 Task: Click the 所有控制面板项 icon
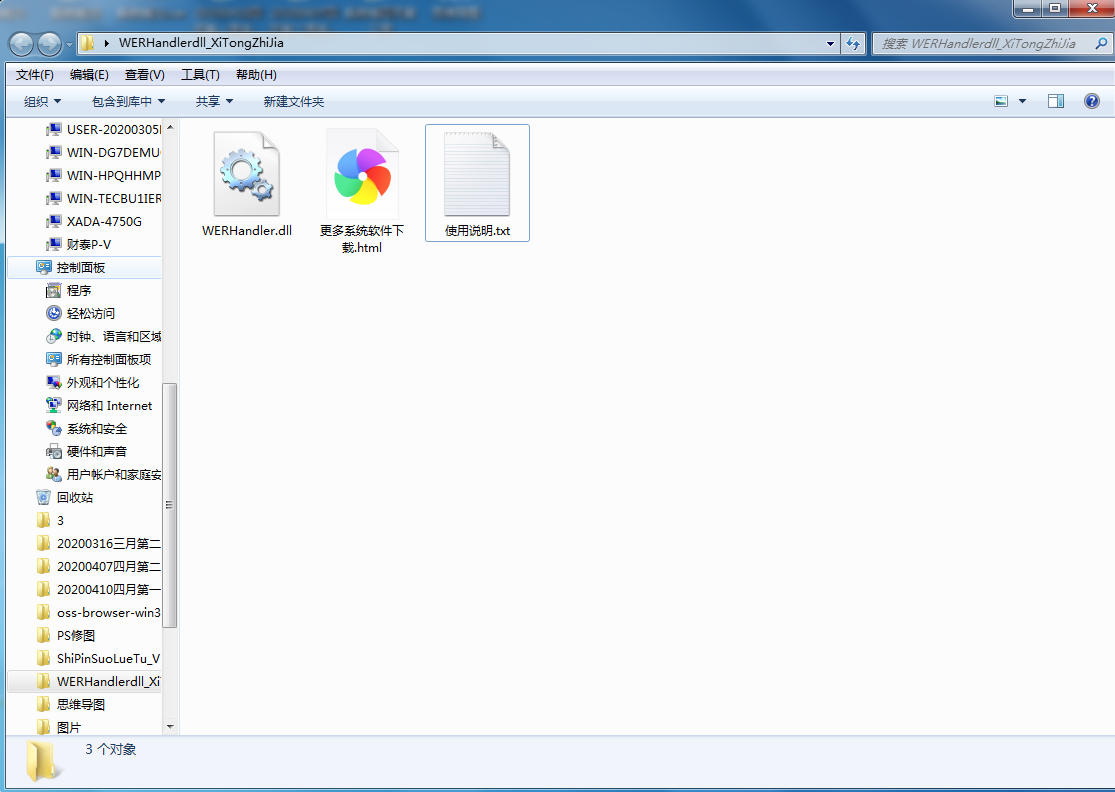53,360
